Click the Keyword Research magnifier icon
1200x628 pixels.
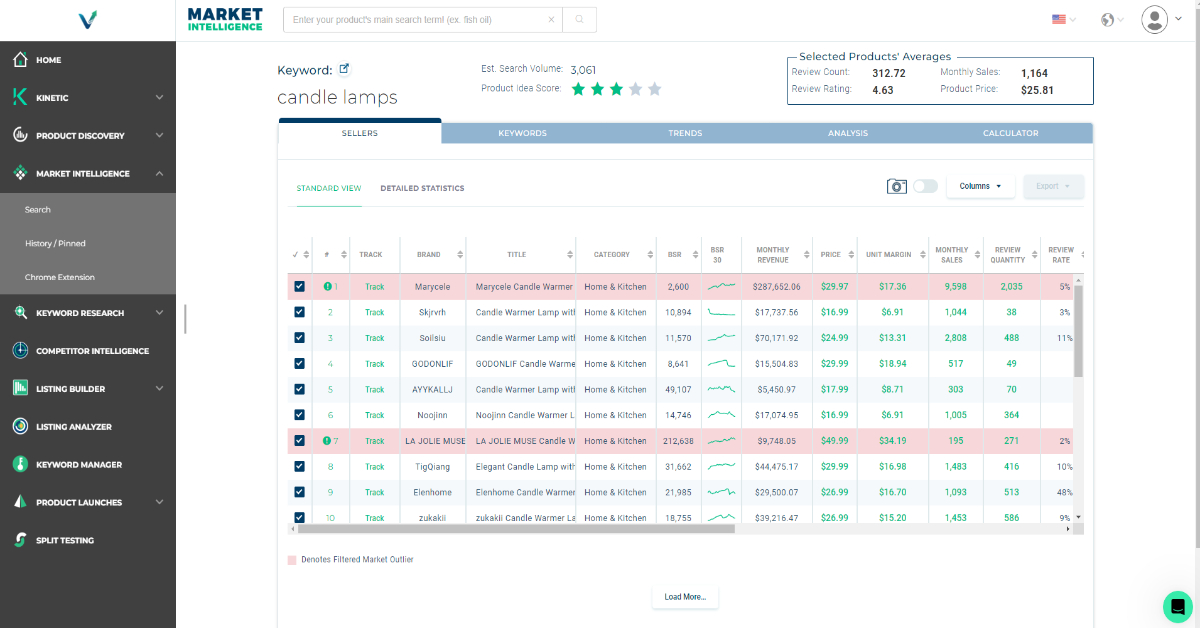pos(20,313)
